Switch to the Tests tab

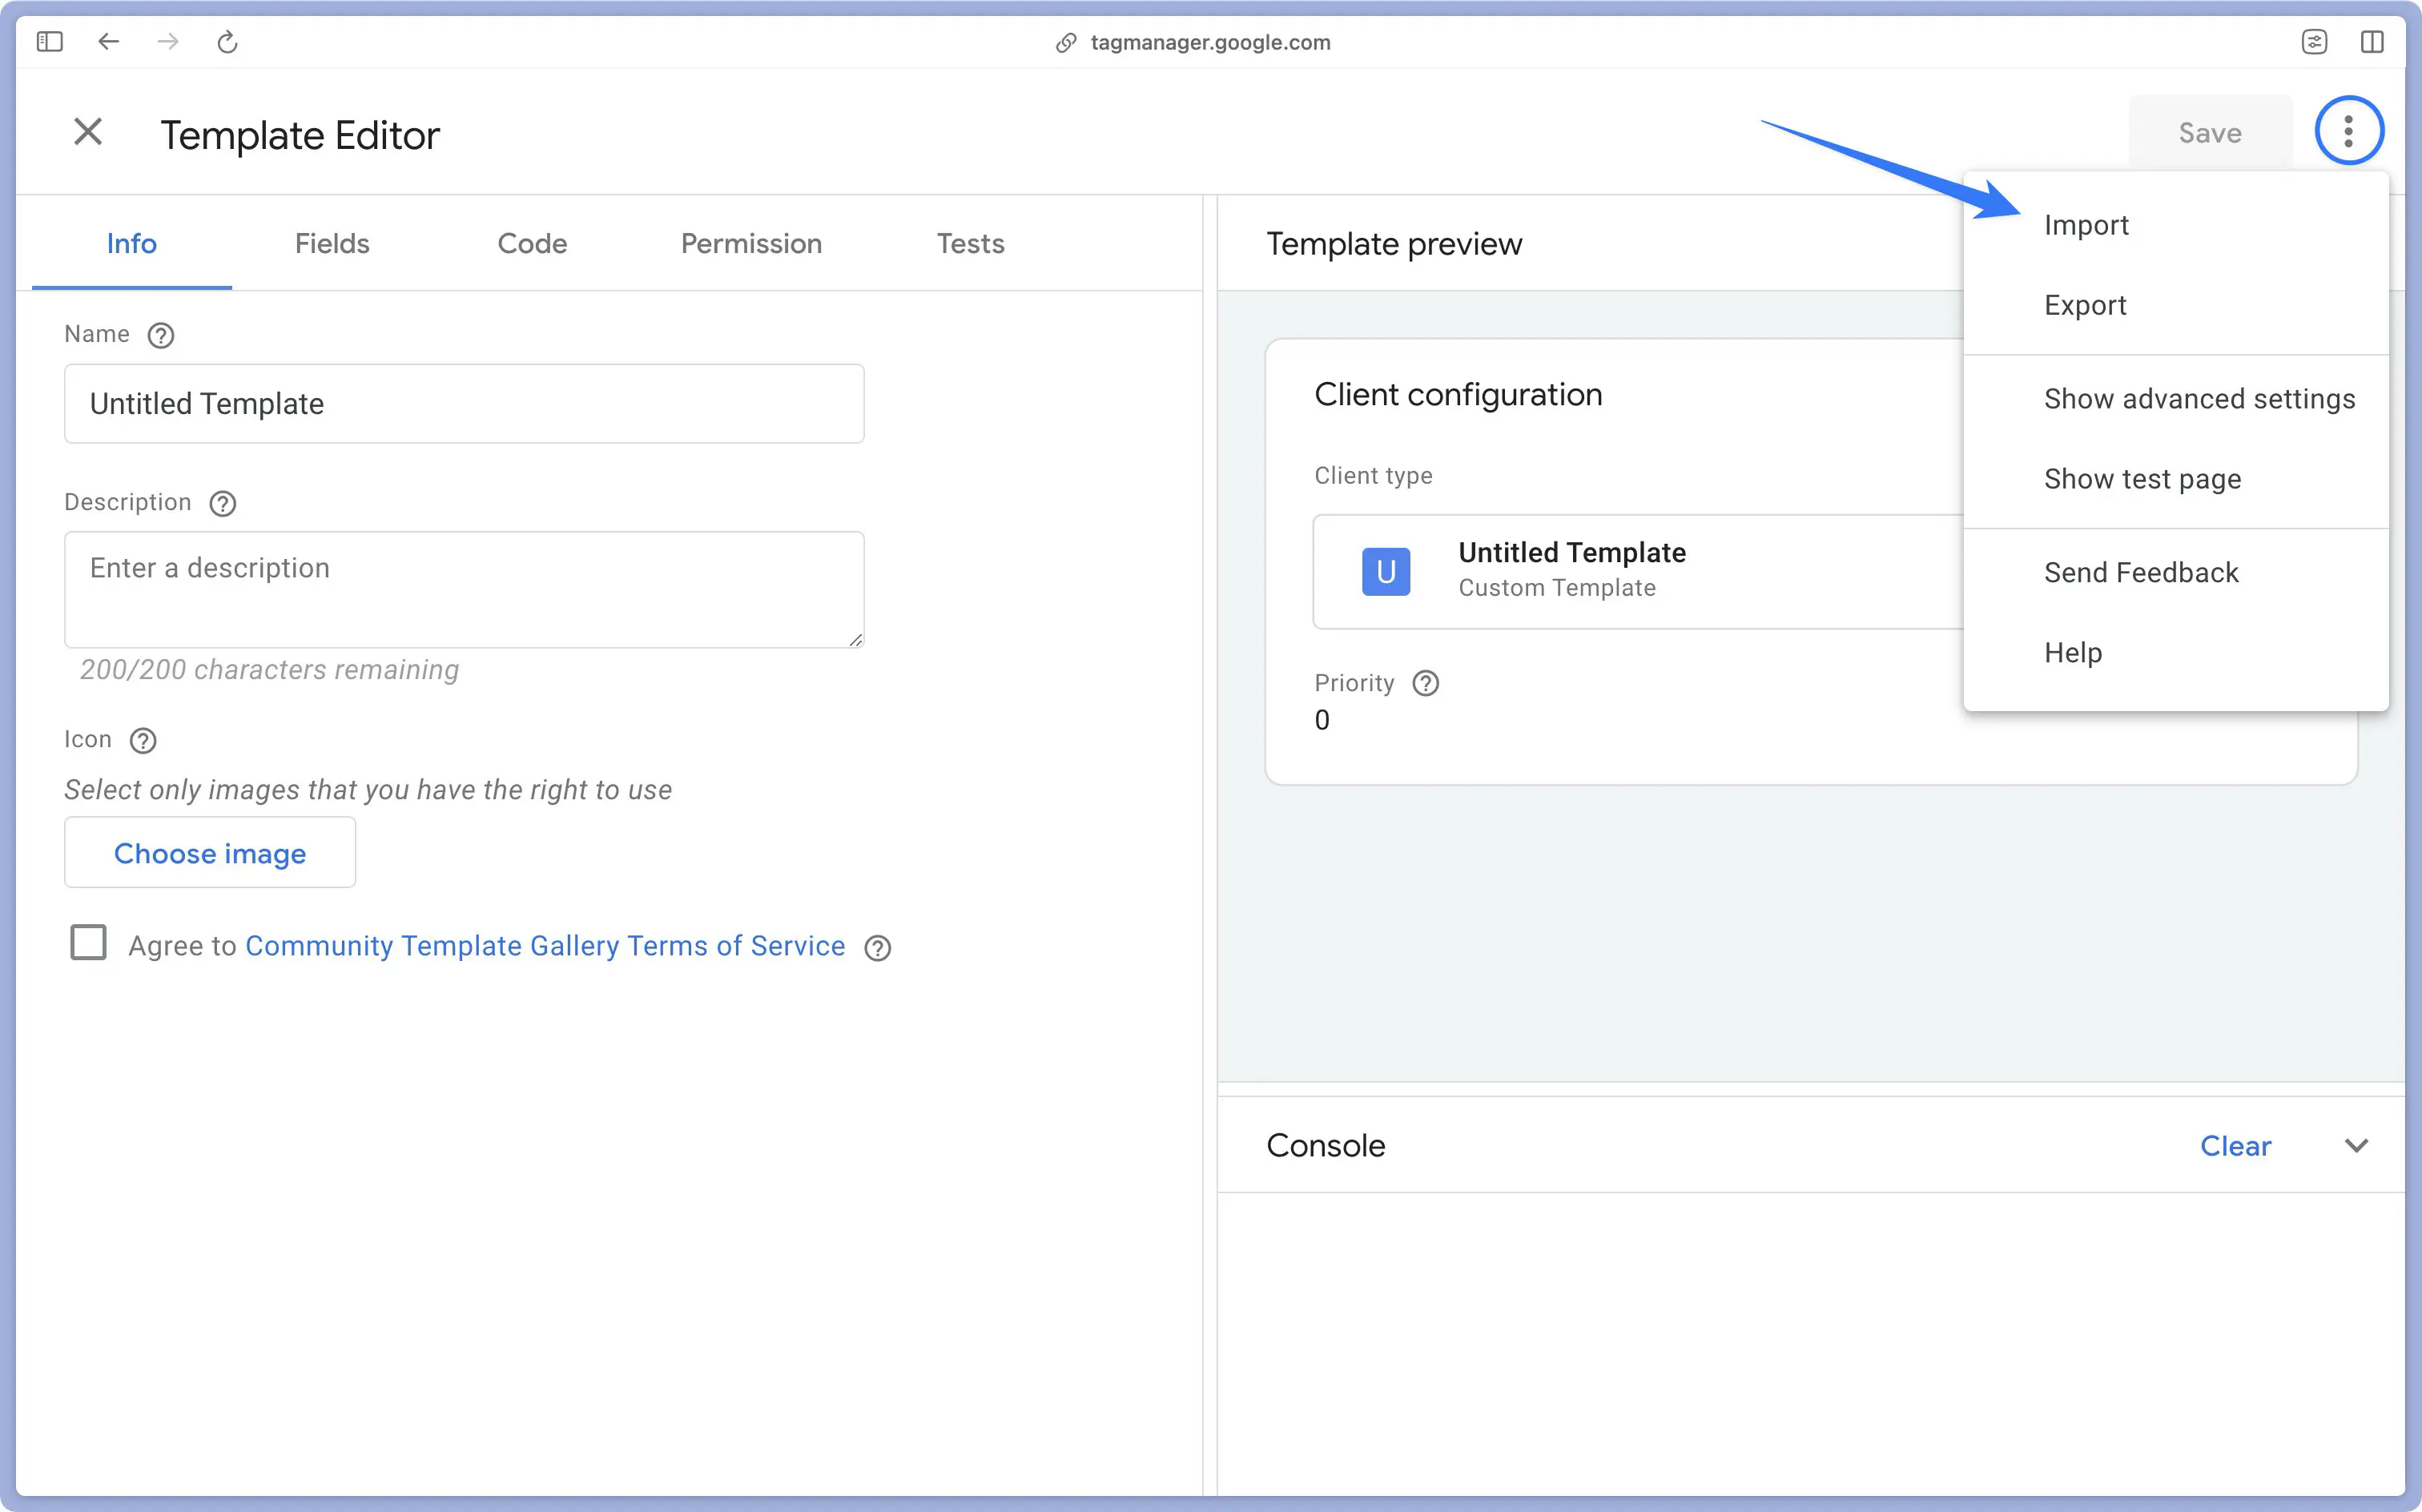(970, 243)
